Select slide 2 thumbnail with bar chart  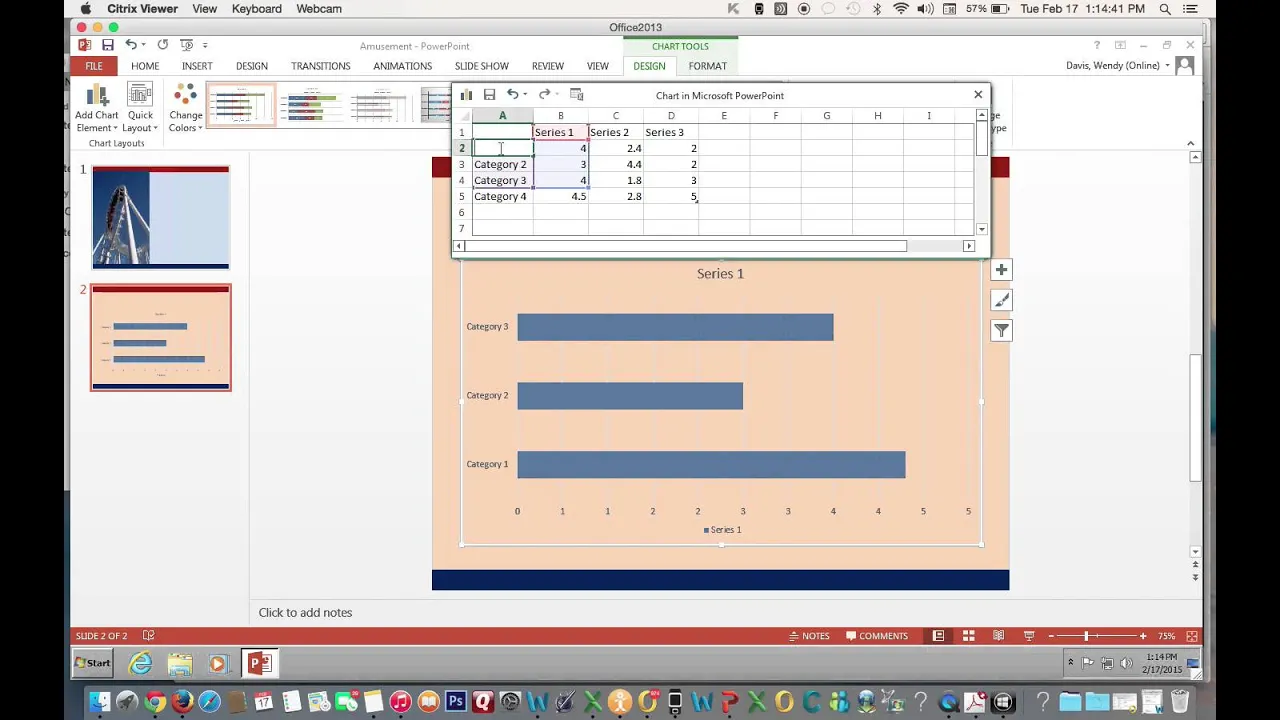point(160,337)
